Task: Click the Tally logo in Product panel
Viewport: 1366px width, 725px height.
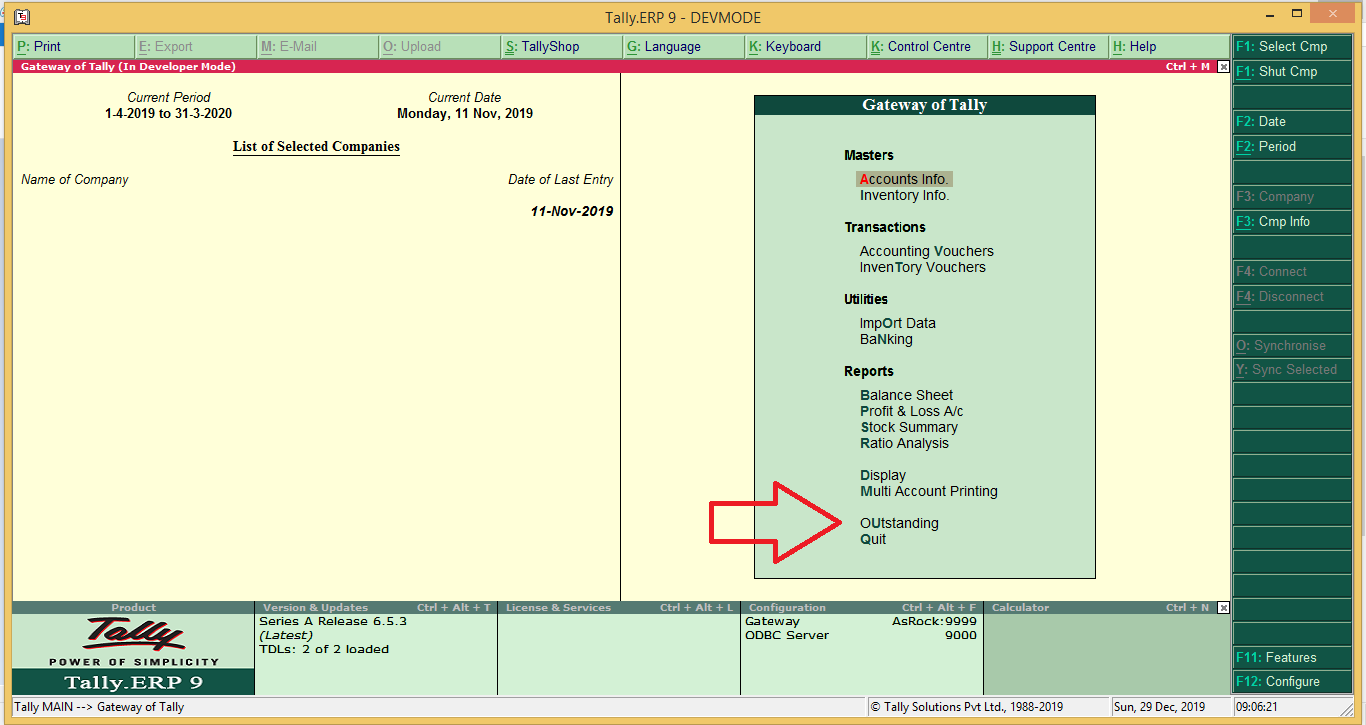Action: 134,634
